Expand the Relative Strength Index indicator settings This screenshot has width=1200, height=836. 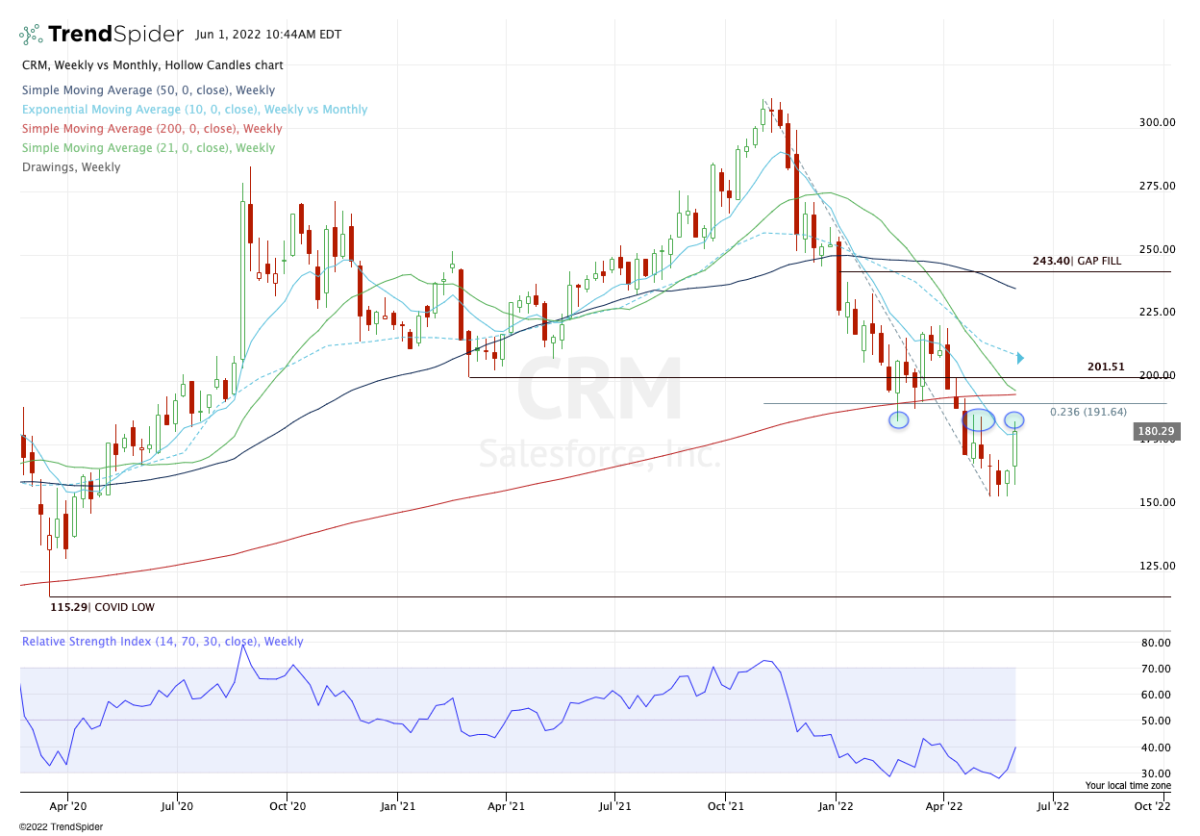(x=163, y=641)
